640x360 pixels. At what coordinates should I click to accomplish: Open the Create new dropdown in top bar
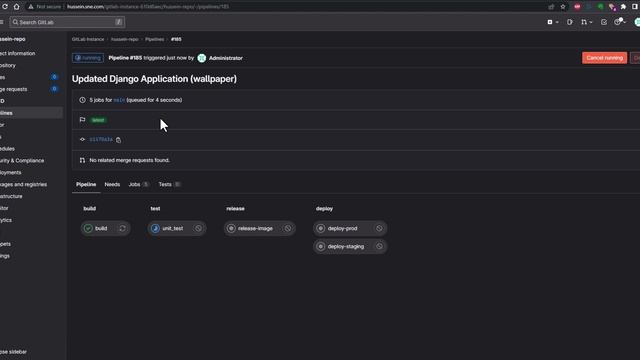coord(553,22)
